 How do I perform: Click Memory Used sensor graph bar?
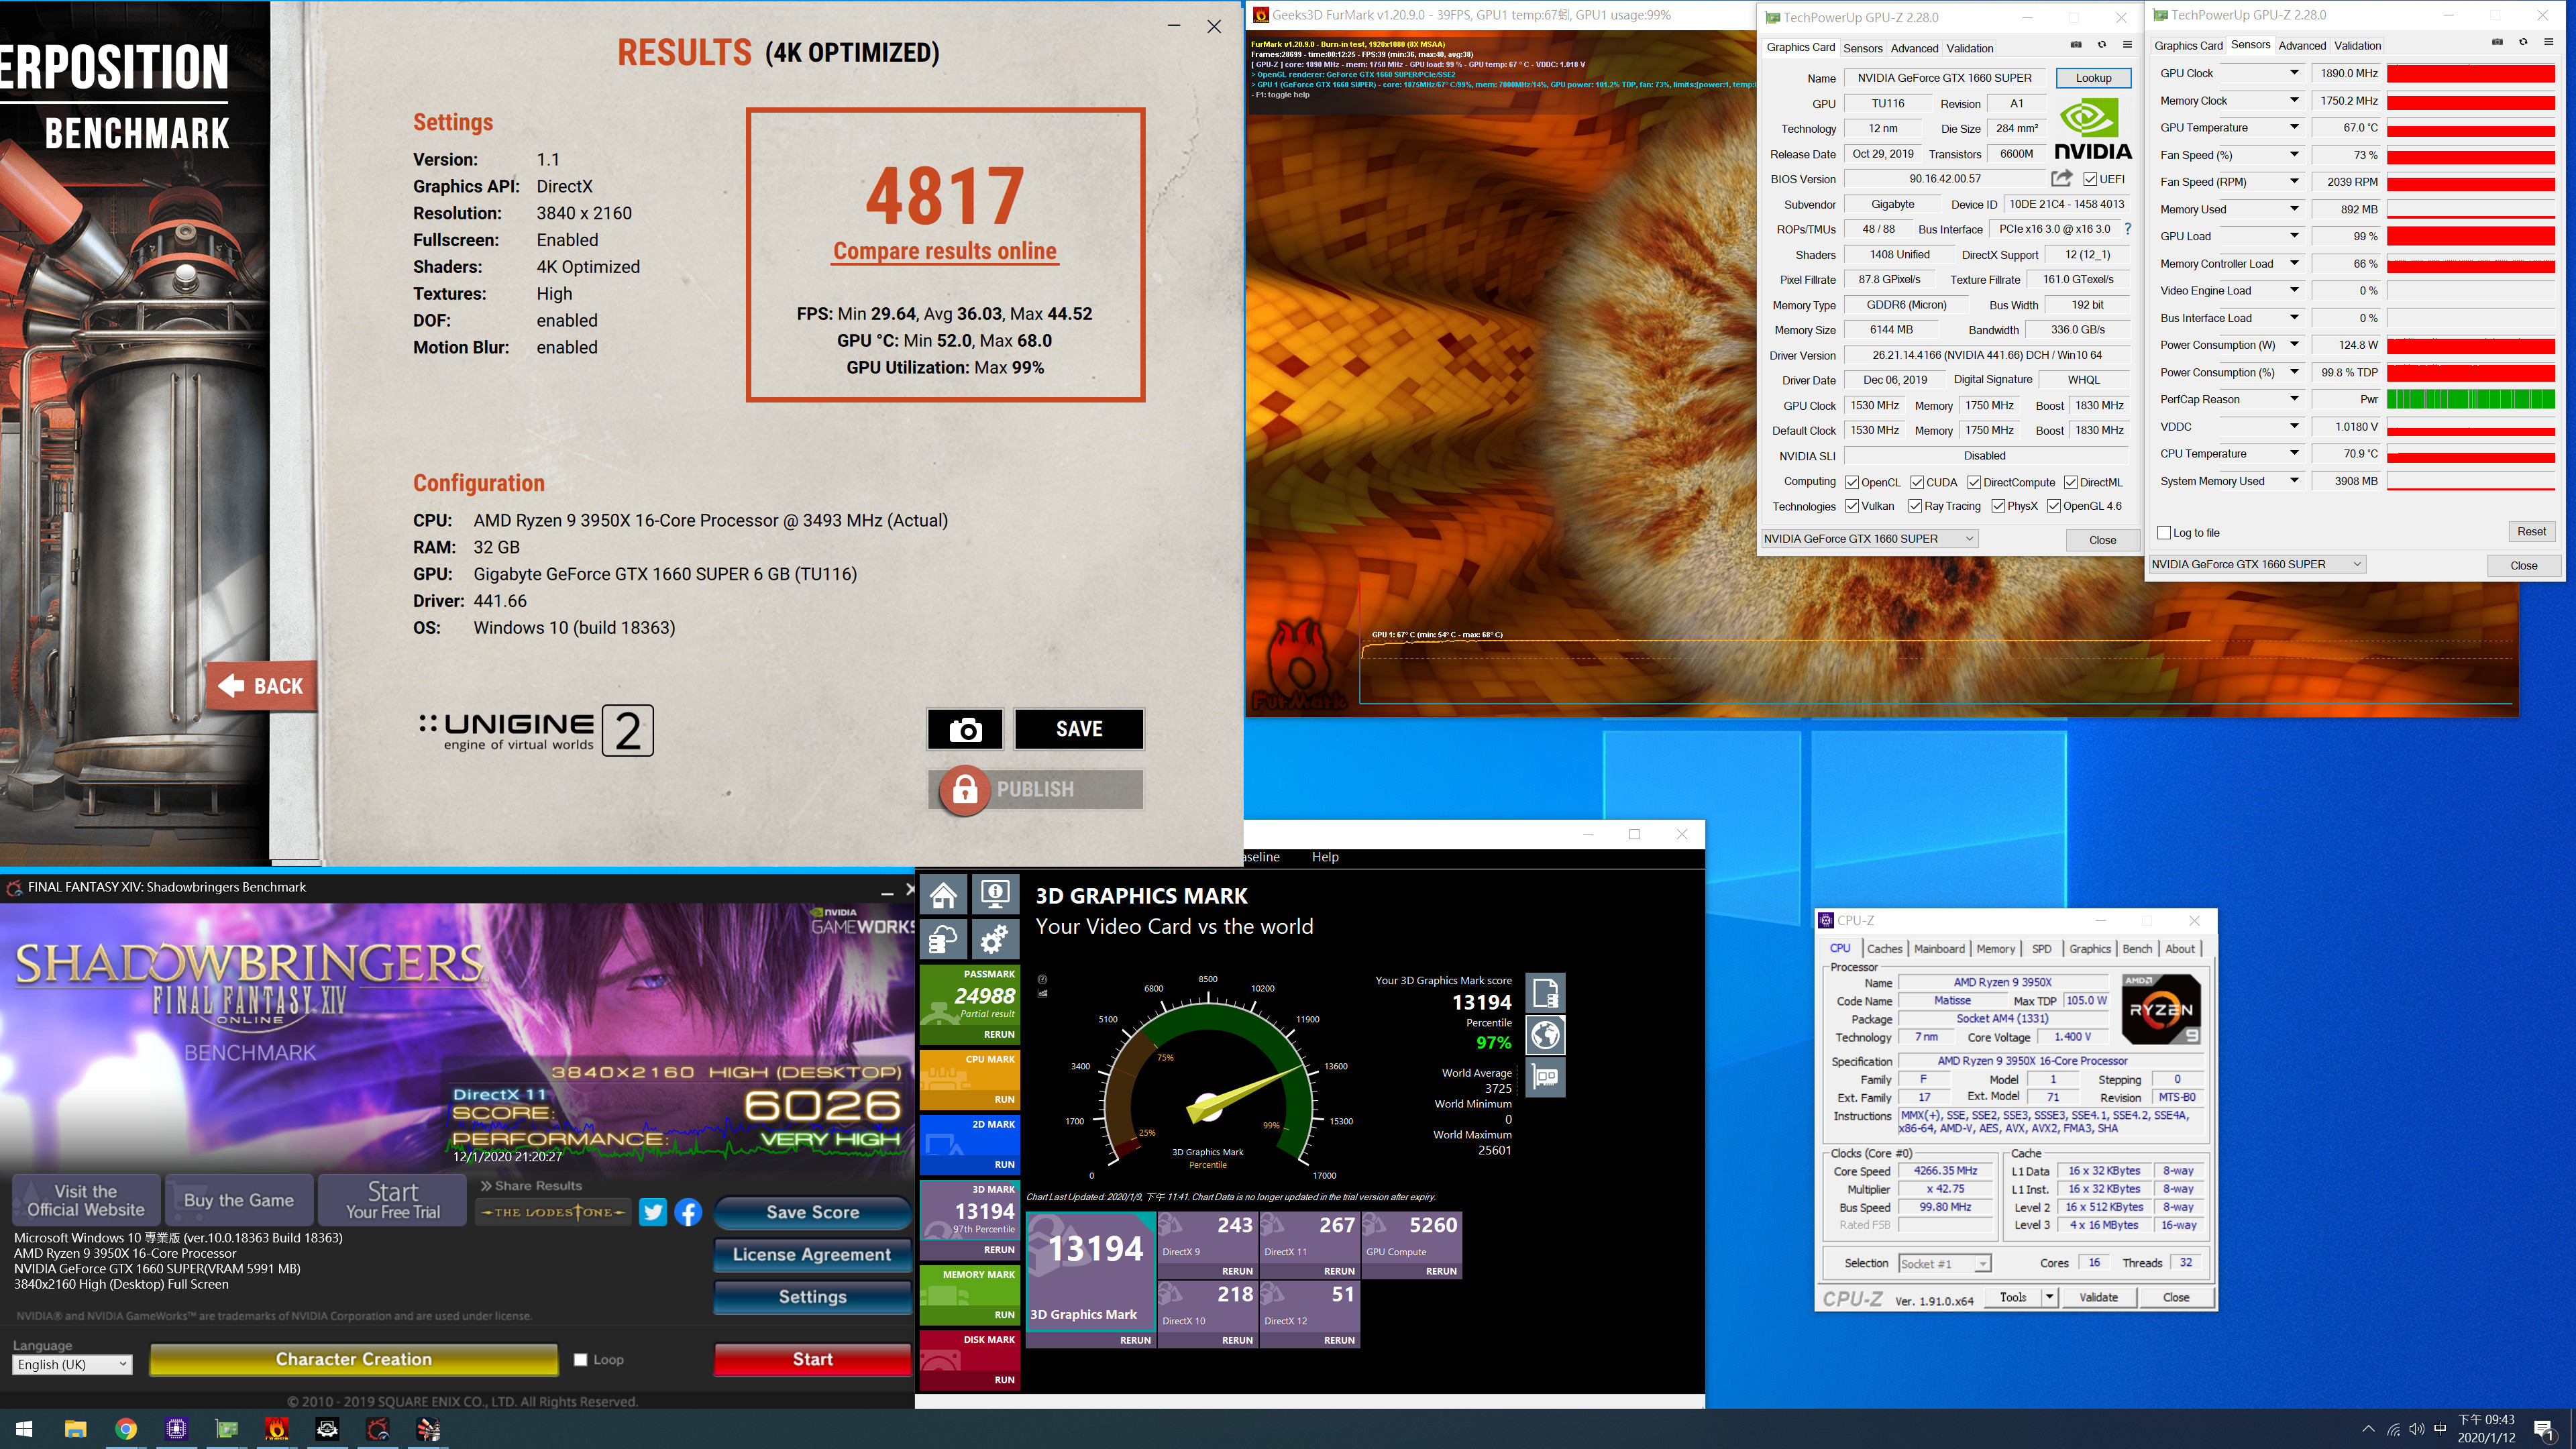click(x=2470, y=209)
